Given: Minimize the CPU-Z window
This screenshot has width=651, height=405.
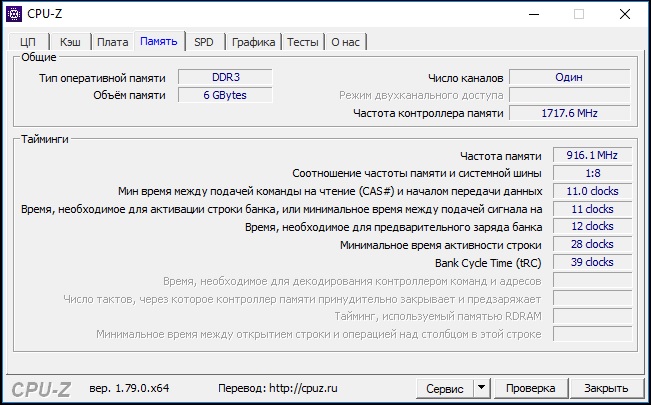Looking at the screenshot, I should pyautogui.click(x=534, y=14).
